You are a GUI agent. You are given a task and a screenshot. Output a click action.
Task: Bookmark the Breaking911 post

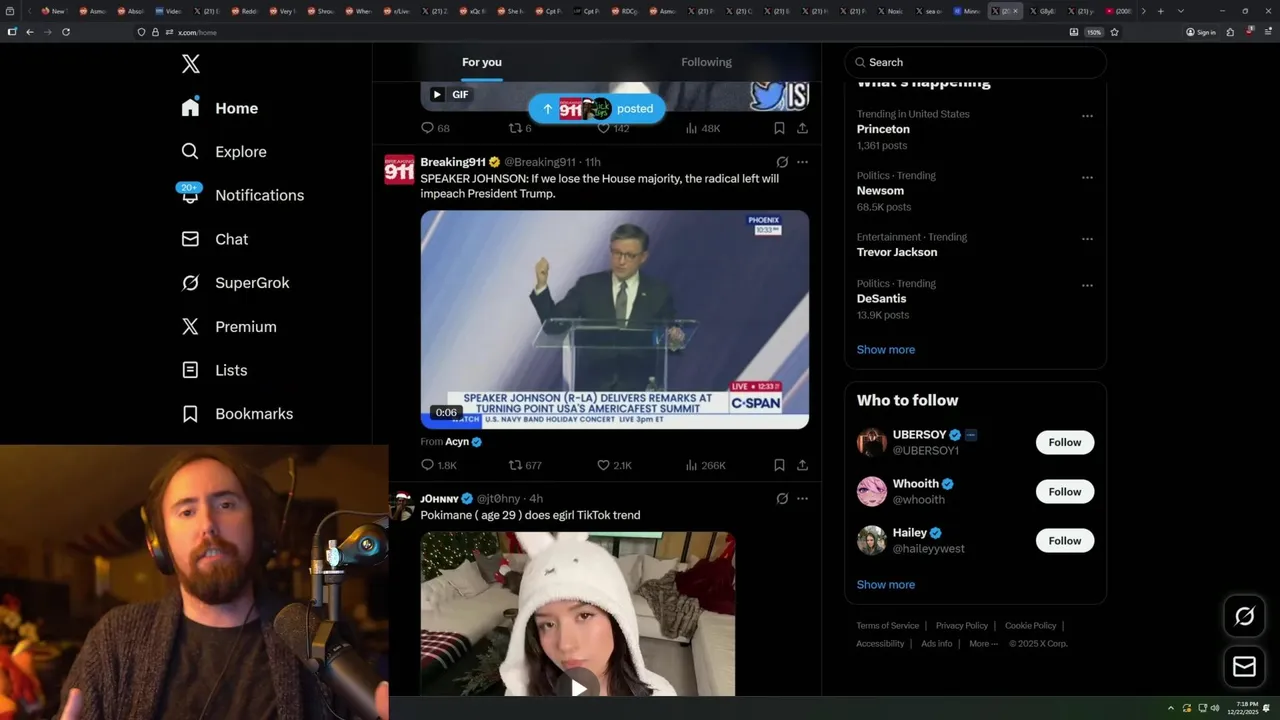[x=779, y=465]
